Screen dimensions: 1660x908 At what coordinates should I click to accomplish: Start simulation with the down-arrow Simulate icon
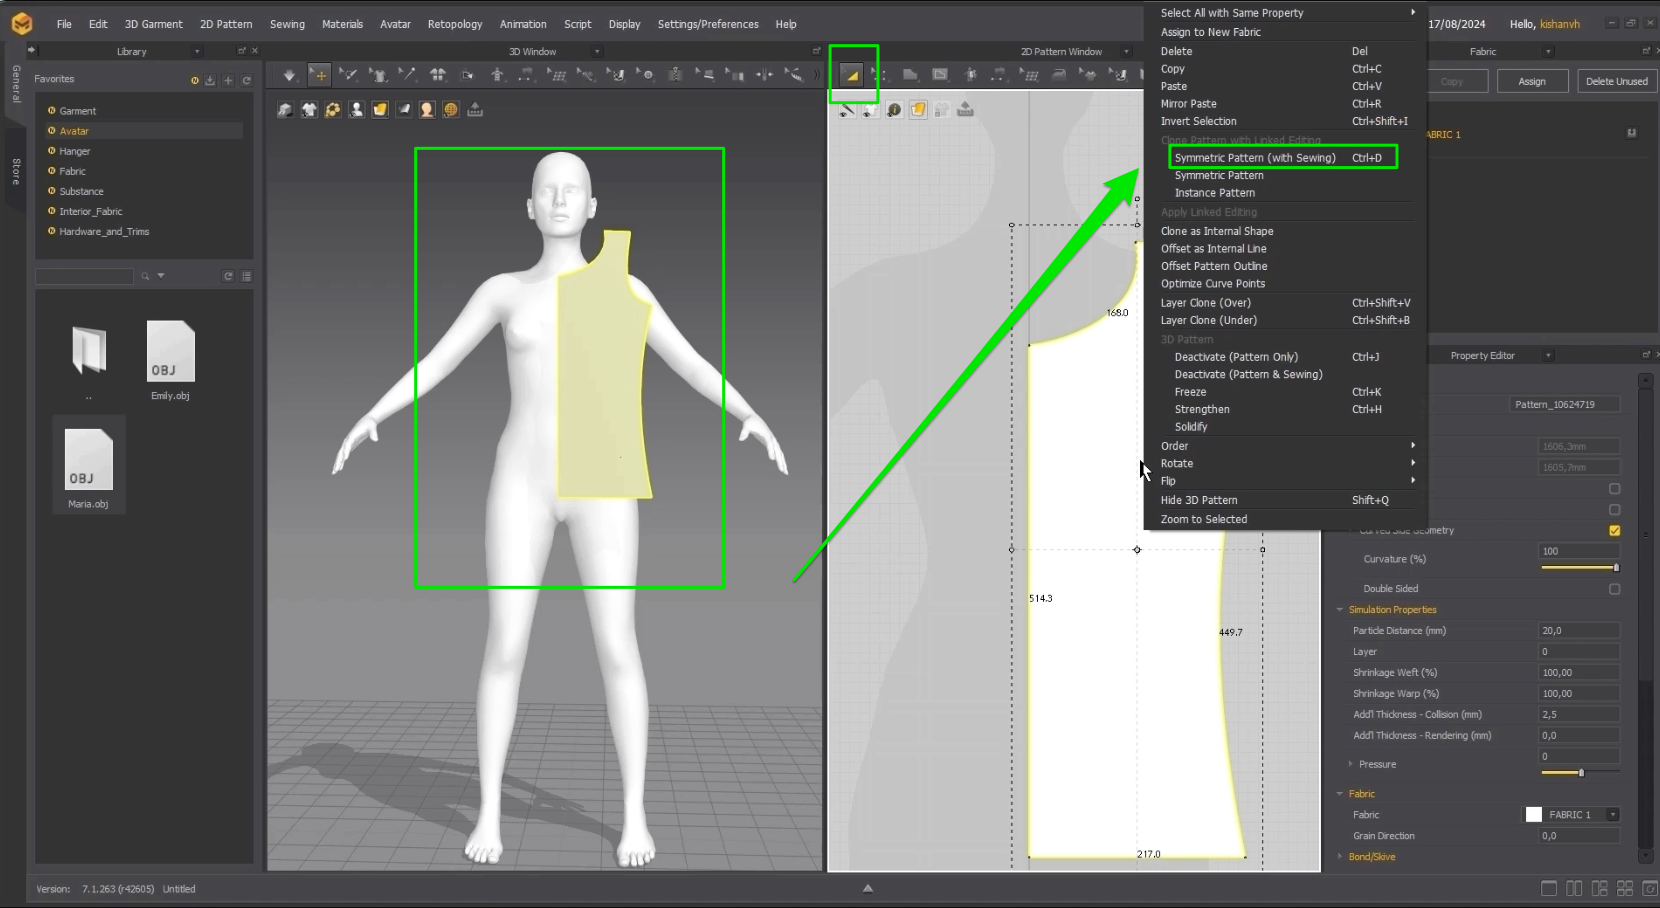pos(289,75)
